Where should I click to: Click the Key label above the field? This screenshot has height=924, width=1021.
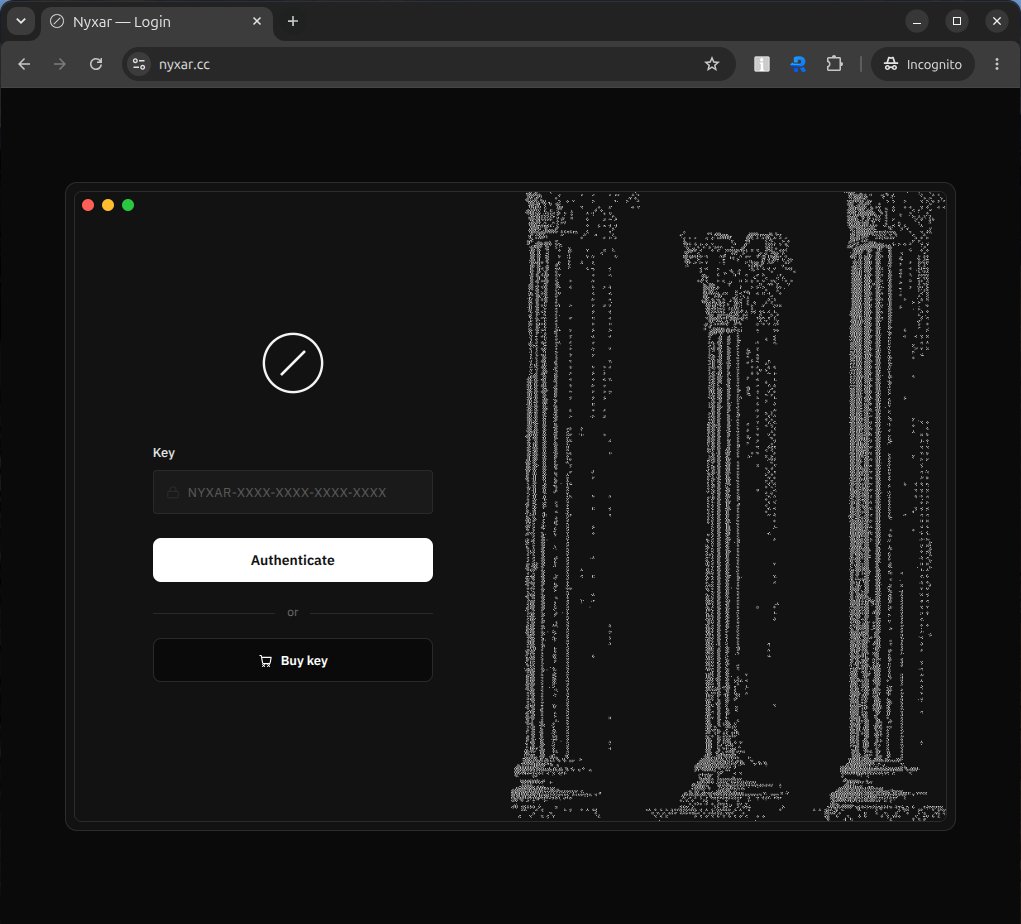[x=163, y=453]
